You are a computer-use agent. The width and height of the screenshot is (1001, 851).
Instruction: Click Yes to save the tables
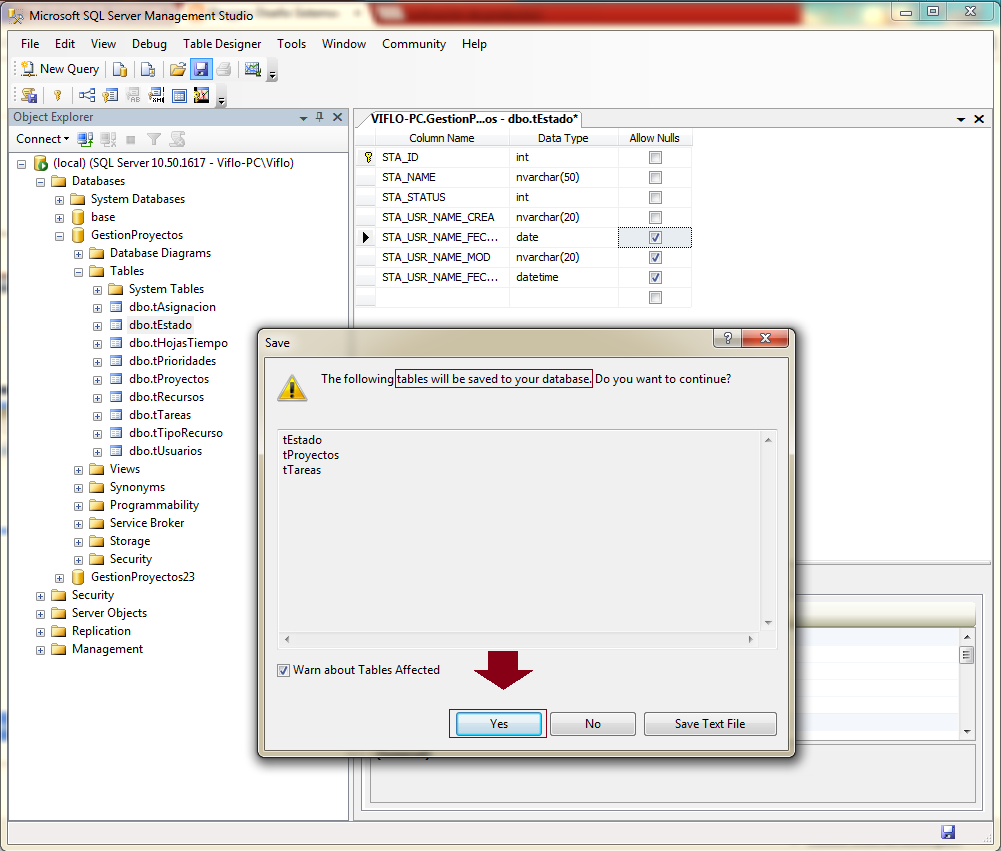(x=497, y=723)
